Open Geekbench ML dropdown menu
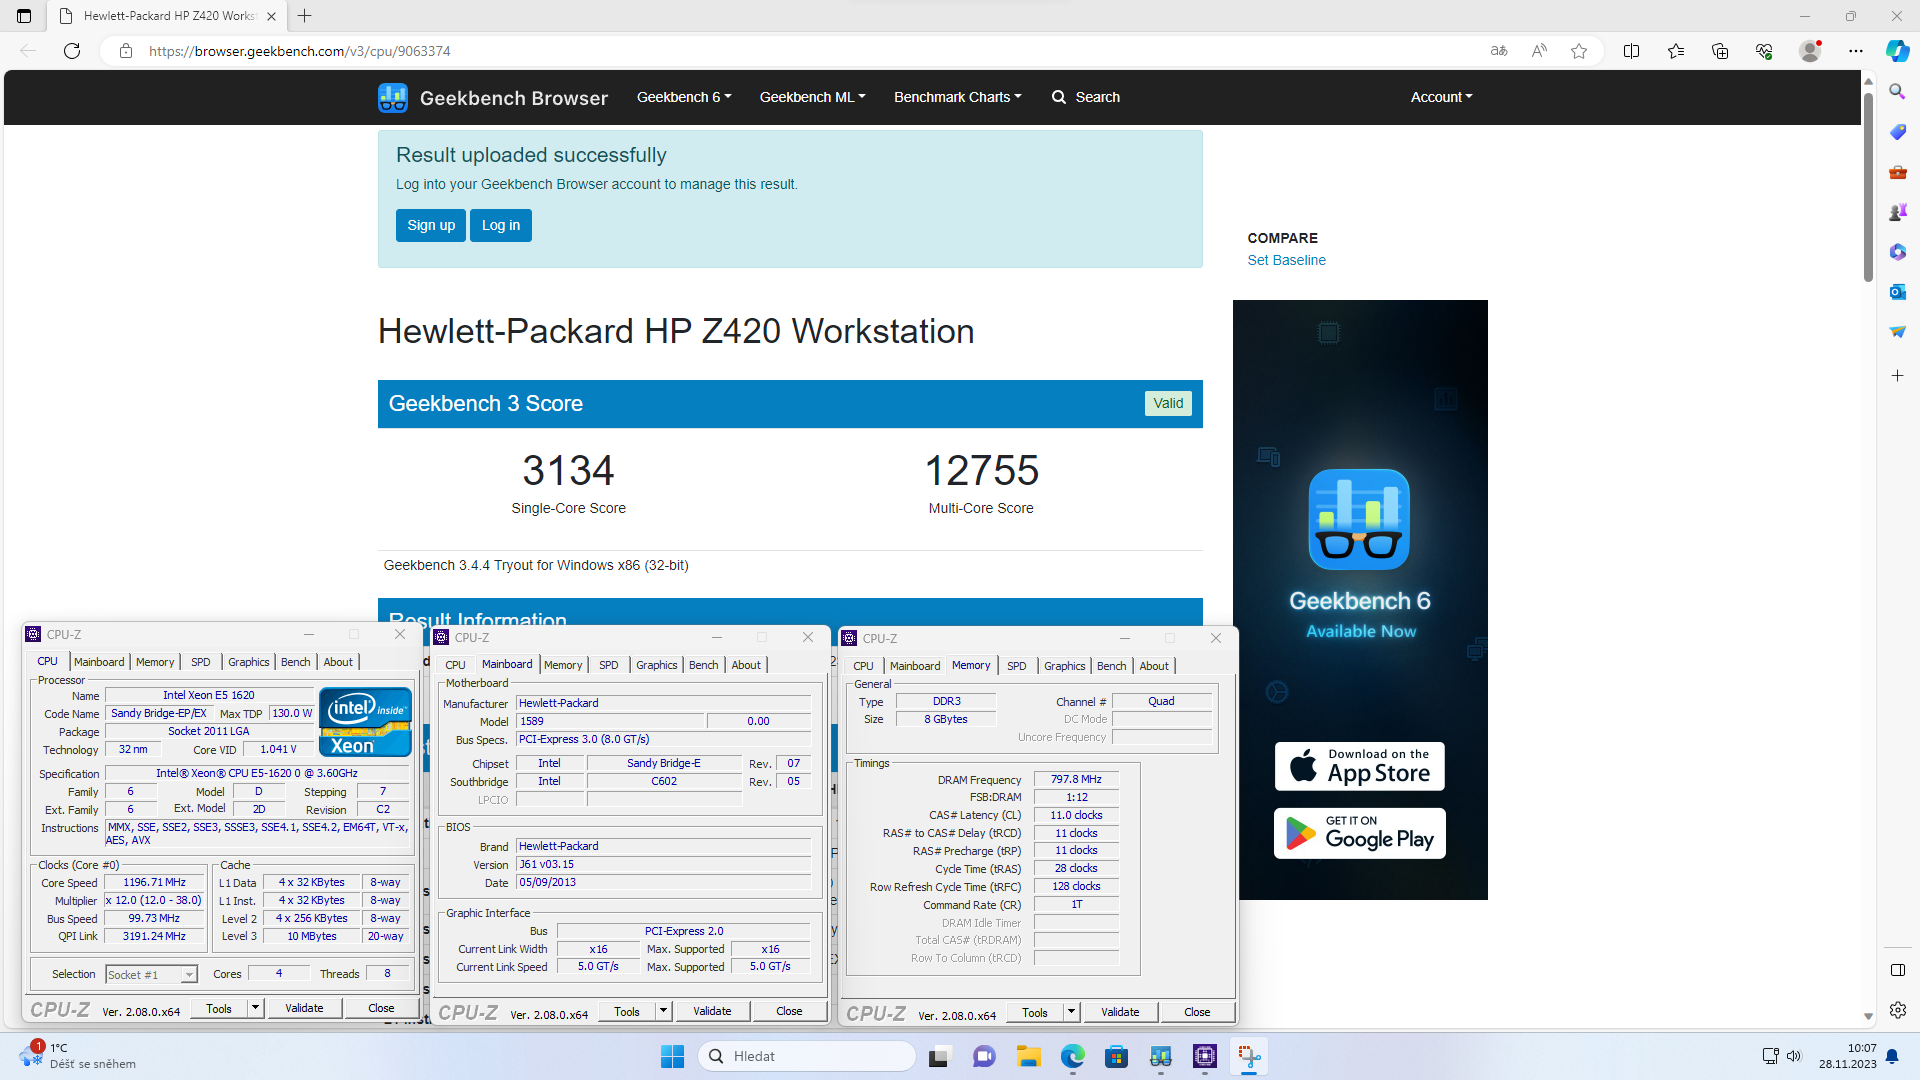This screenshot has width=1920, height=1080. [x=812, y=97]
